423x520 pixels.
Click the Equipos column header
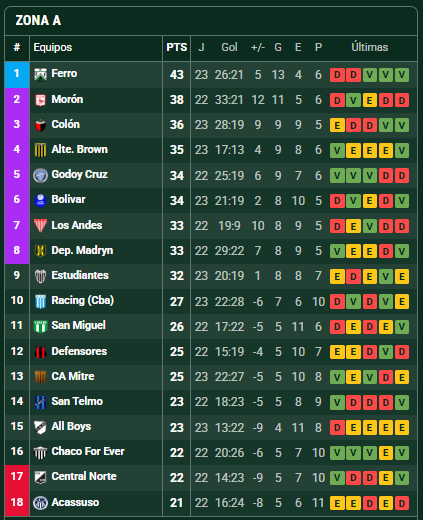pos(53,47)
